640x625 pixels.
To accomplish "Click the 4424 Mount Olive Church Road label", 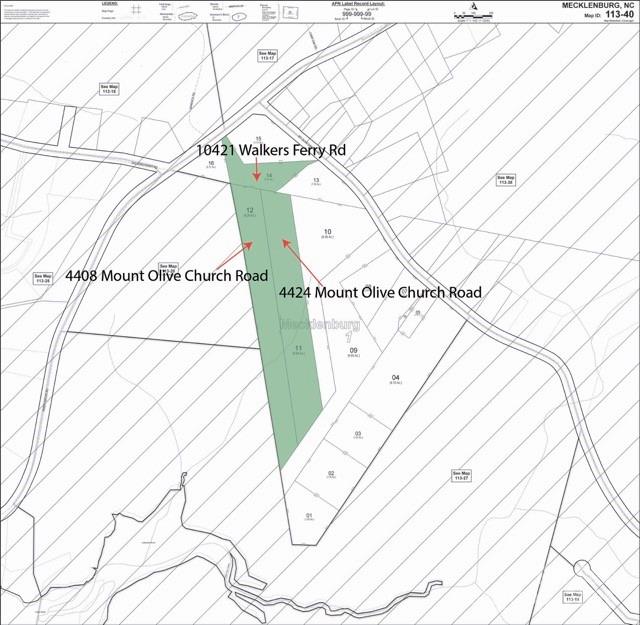I will click(x=379, y=292).
